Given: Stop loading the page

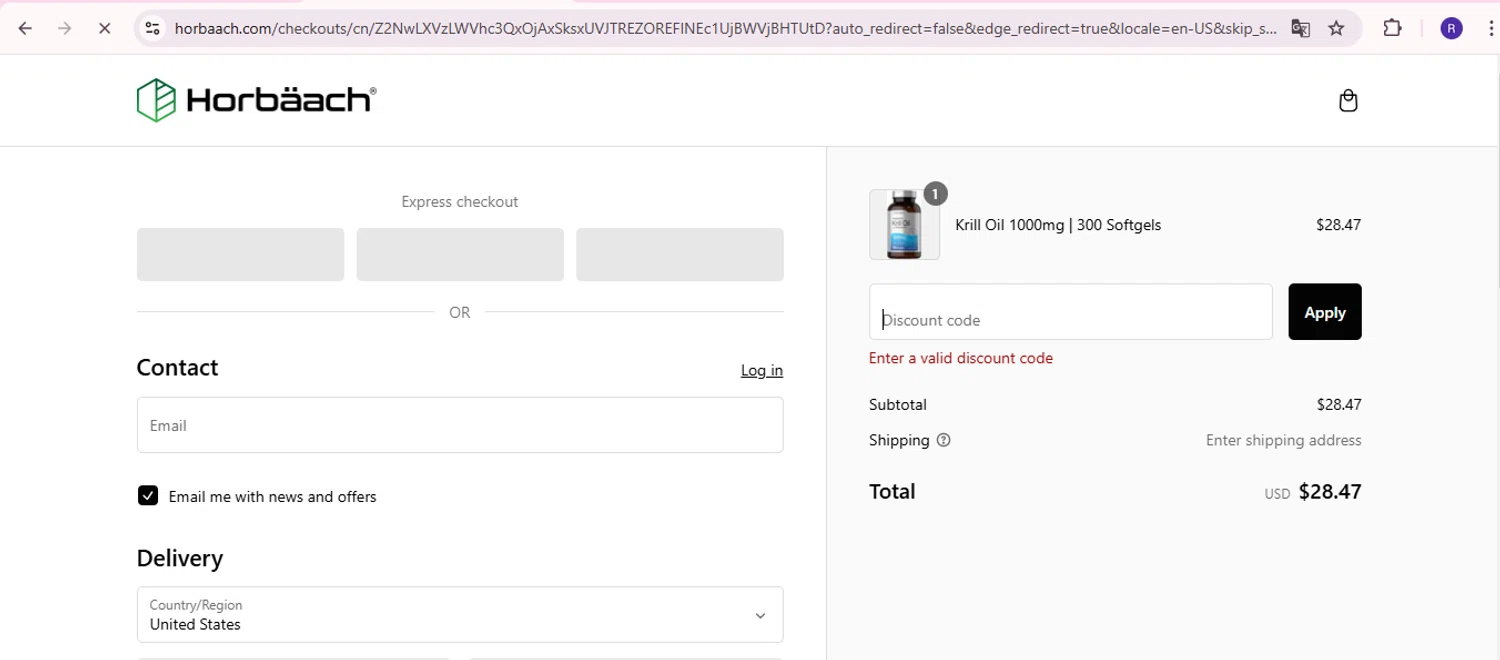Looking at the screenshot, I should [104, 28].
